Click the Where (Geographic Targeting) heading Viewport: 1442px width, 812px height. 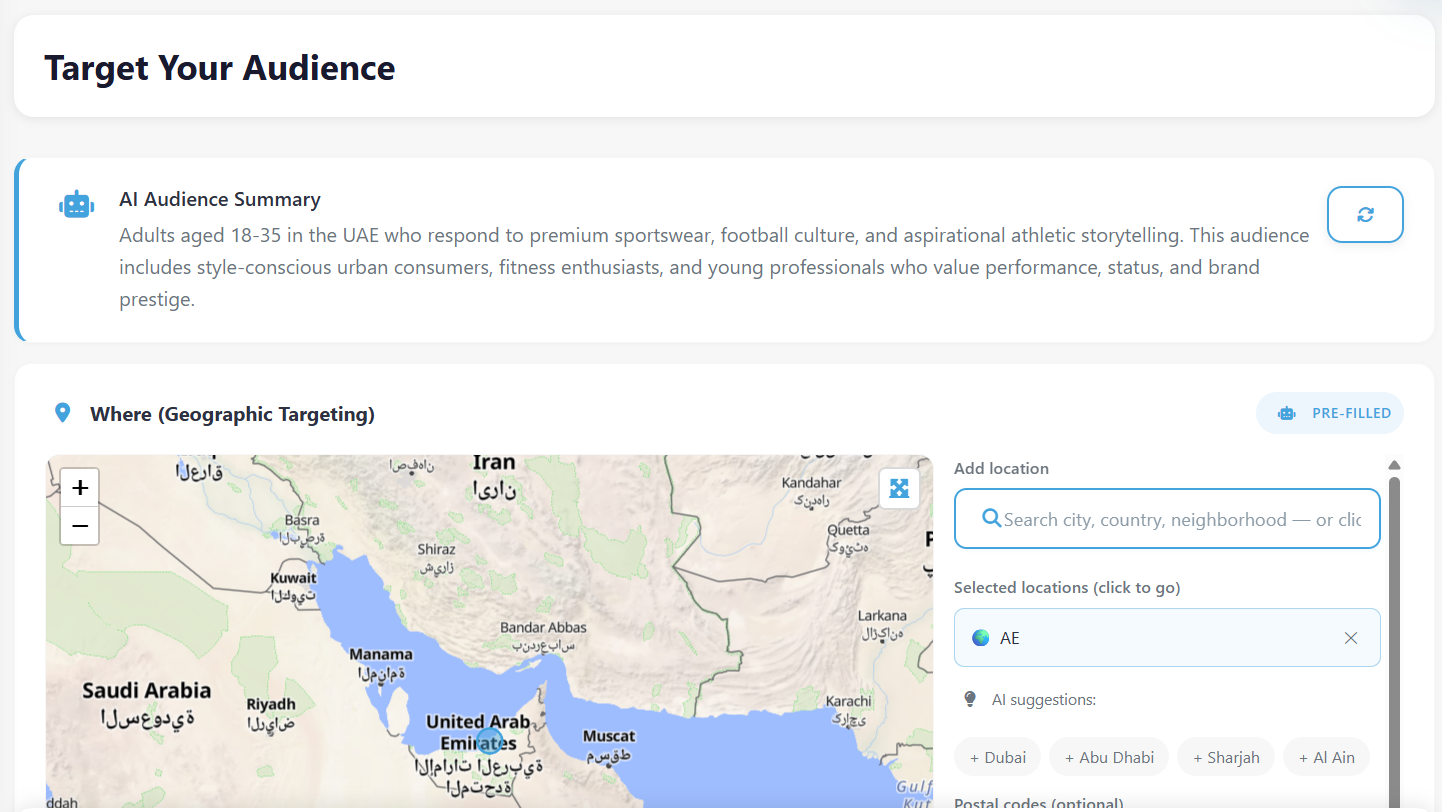tap(232, 414)
